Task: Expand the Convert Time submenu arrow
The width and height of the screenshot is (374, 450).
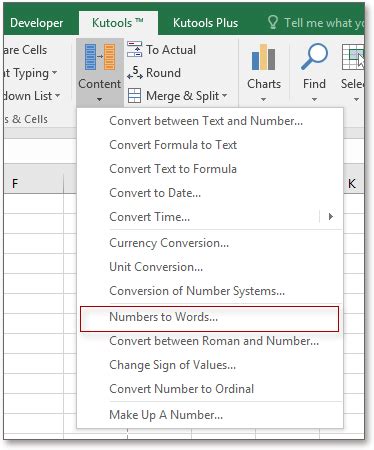Action: [x=331, y=217]
